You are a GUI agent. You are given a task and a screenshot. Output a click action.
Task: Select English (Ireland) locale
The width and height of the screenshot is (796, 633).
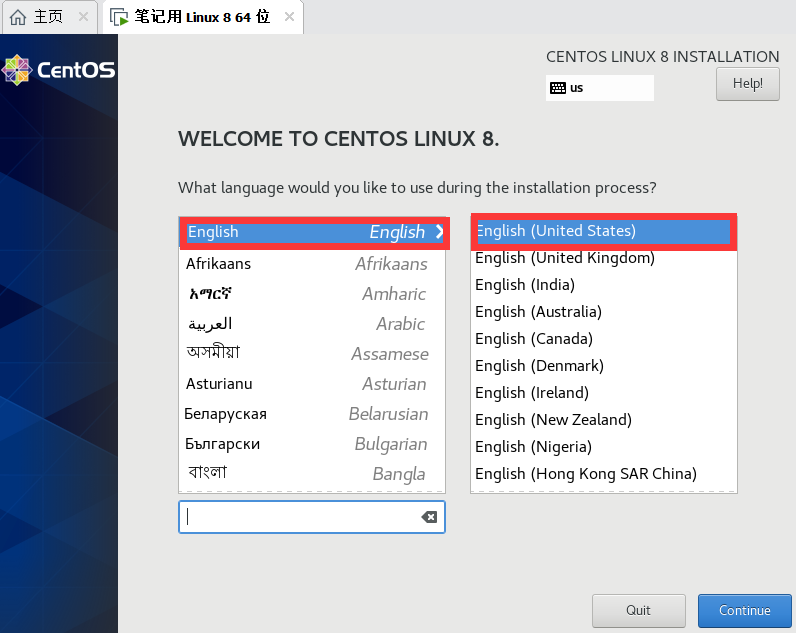604,392
